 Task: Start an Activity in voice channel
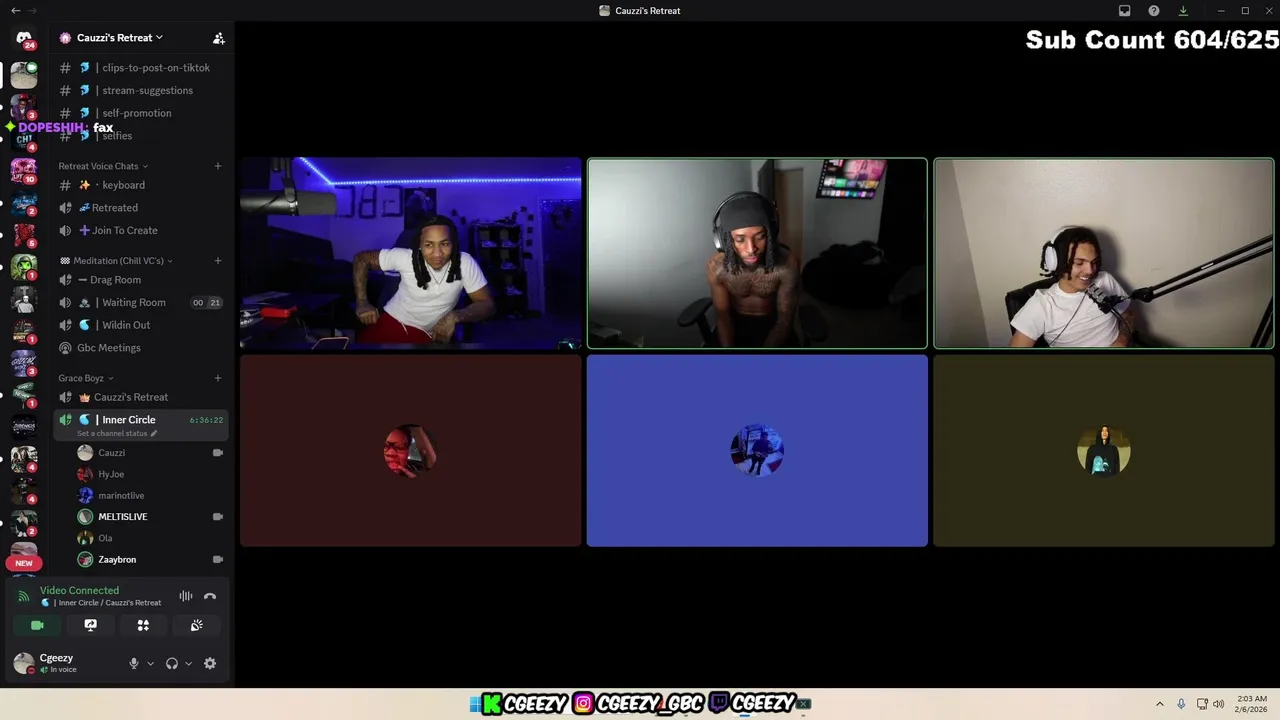tap(143, 625)
